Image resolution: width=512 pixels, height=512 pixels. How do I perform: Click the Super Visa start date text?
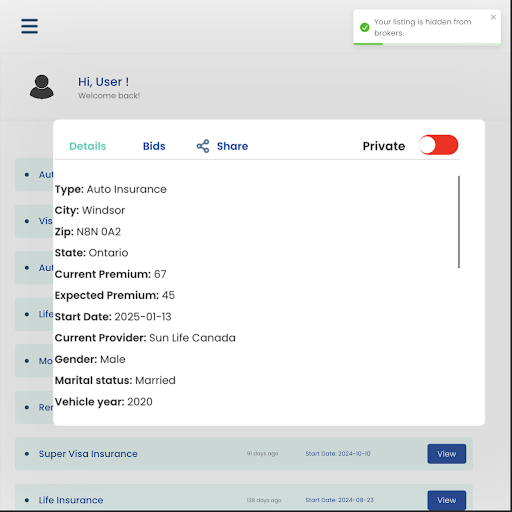(338, 454)
